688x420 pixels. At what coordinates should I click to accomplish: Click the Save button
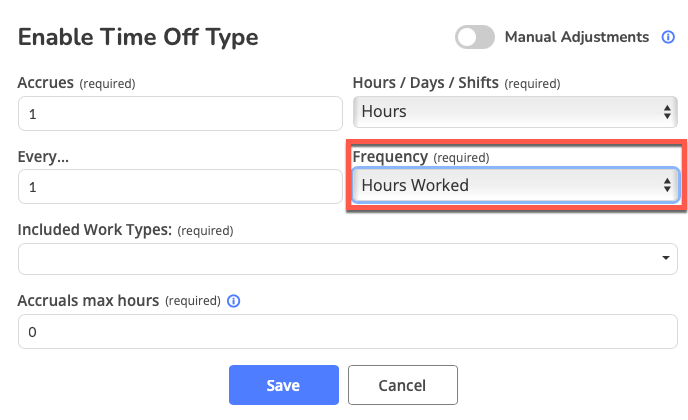click(x=283, y=386)
